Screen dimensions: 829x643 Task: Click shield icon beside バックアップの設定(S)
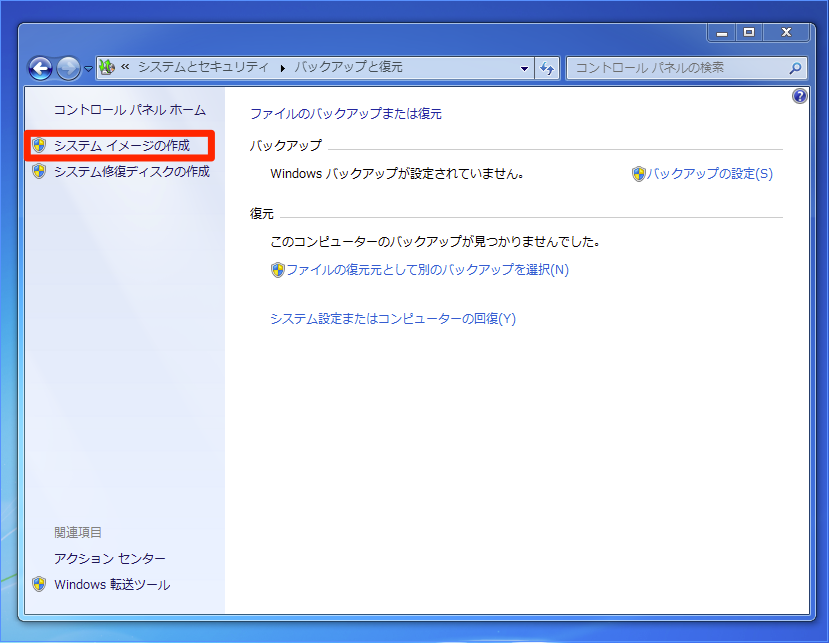pos(639,173)
